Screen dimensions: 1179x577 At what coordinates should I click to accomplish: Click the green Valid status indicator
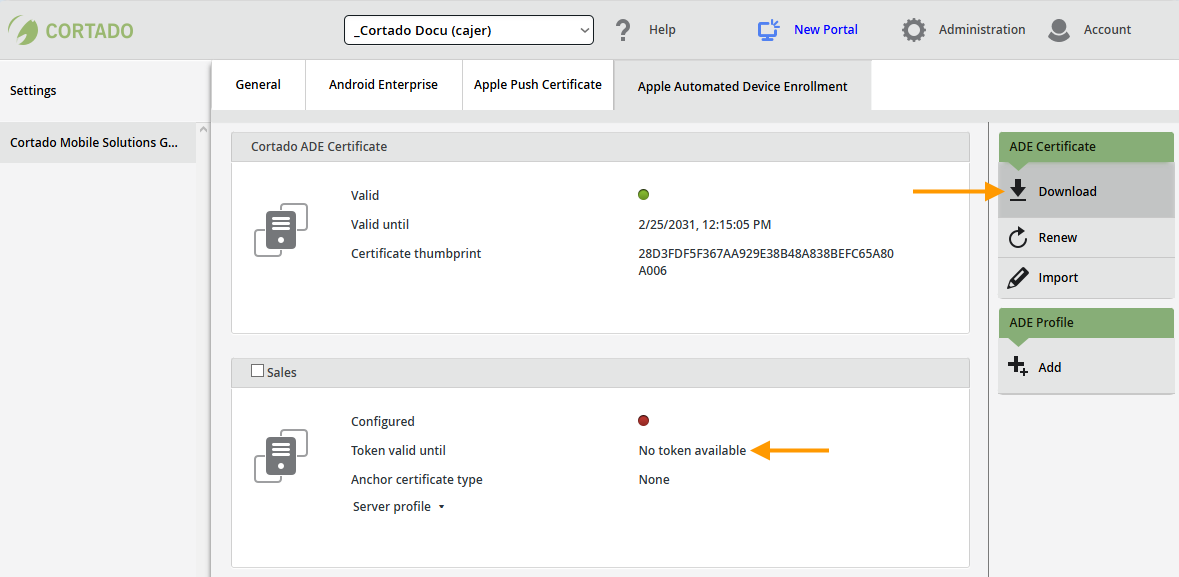[643, 194]
